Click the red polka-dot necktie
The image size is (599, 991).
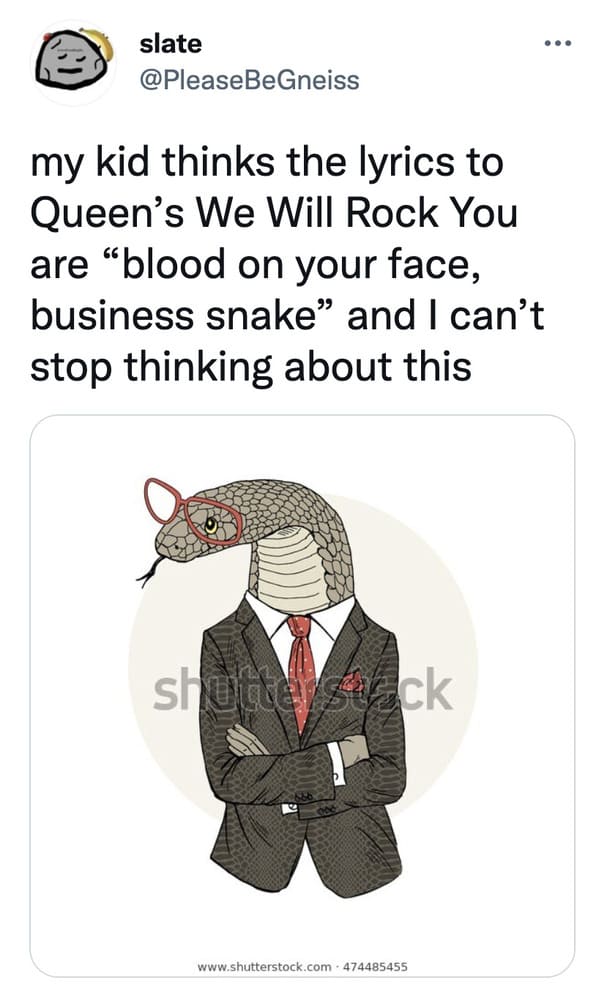coord(301,672)
